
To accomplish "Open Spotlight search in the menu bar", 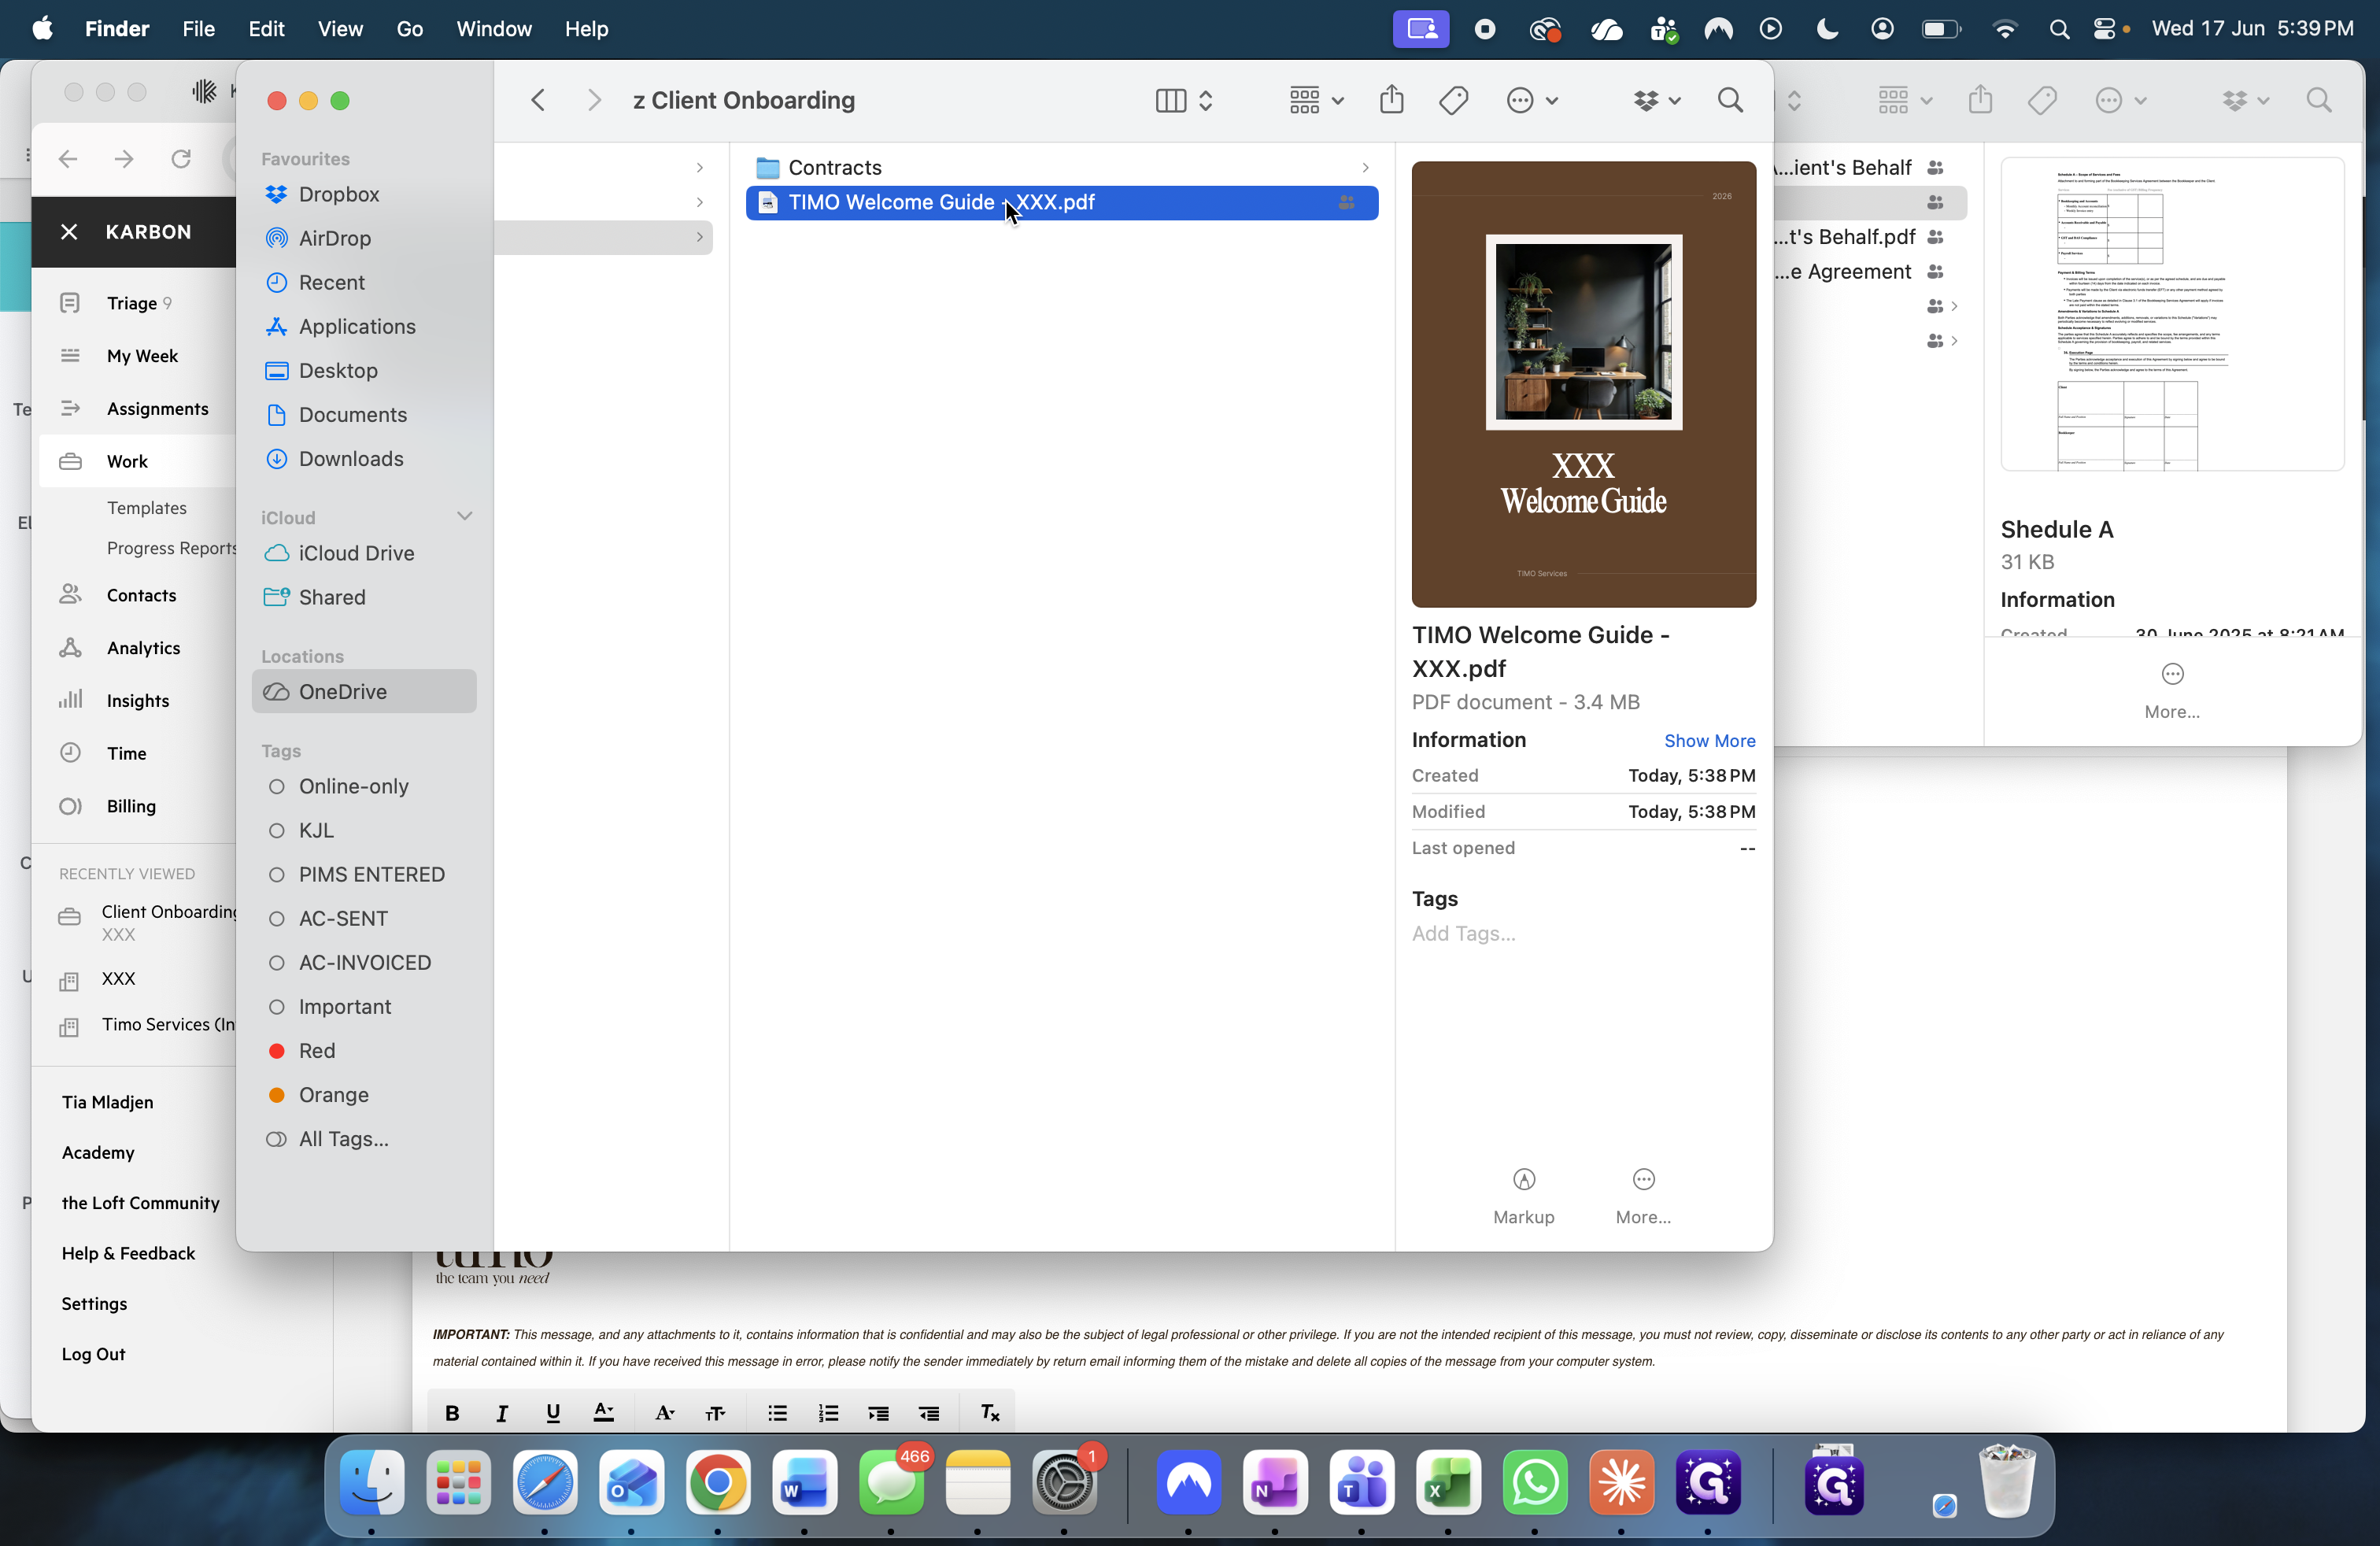I will tap(2058, 29).
